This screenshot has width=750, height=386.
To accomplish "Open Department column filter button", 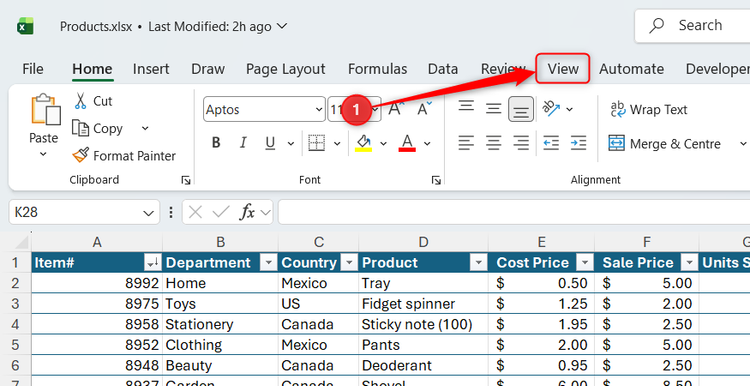I will coord(268,263).
